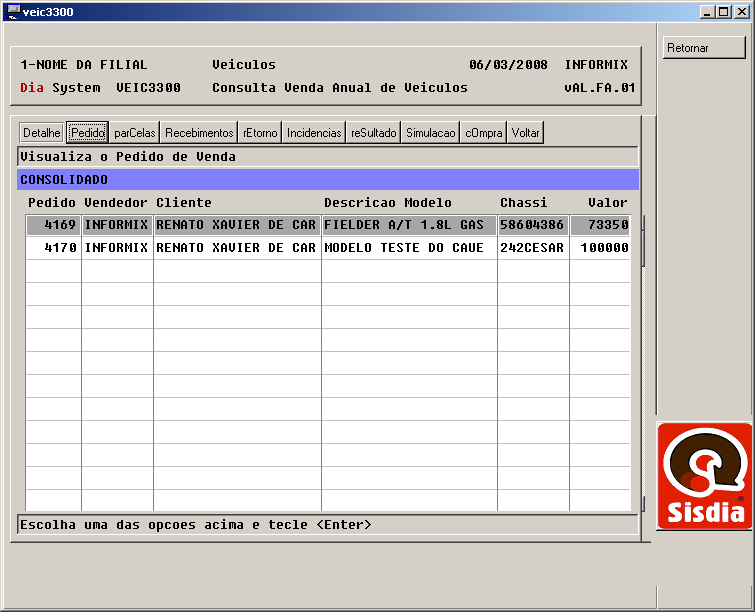Maximize the veic3300 window
This screenshot has width=755, height=612.
[x=724, y=11]
